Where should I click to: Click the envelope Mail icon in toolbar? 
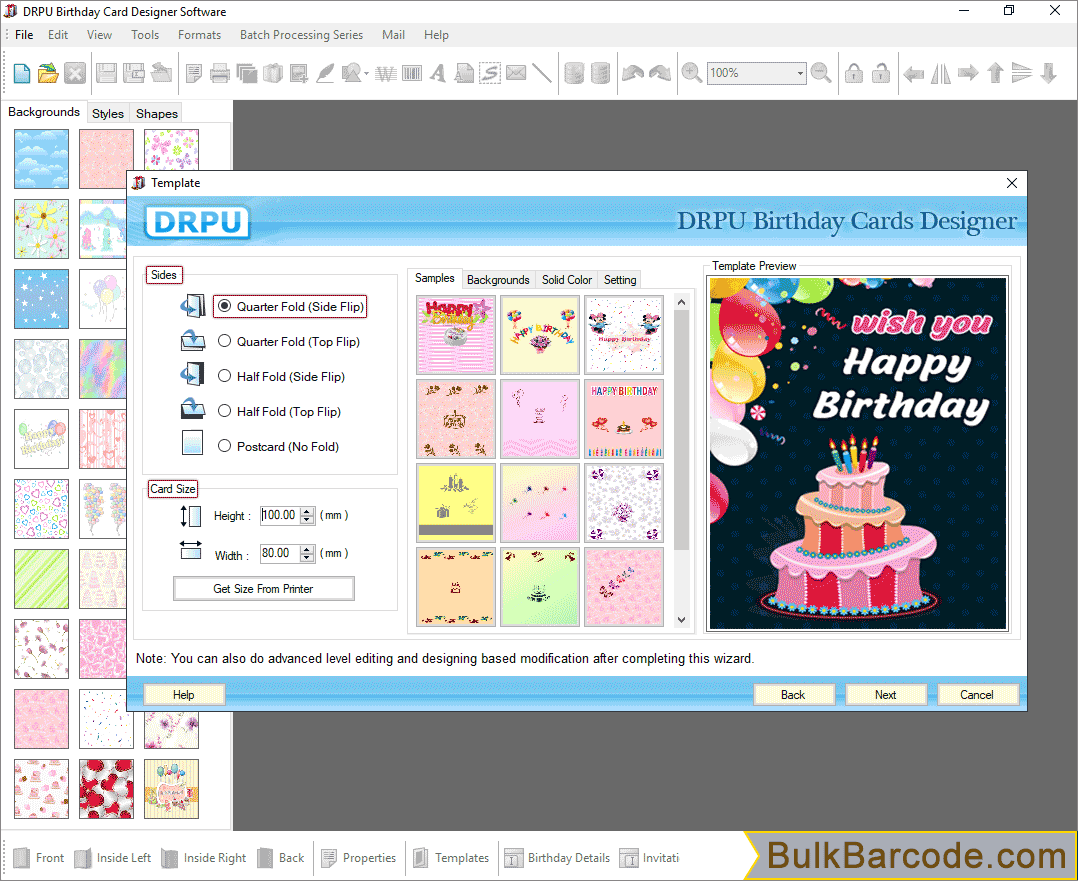click(x=516, y=73)
